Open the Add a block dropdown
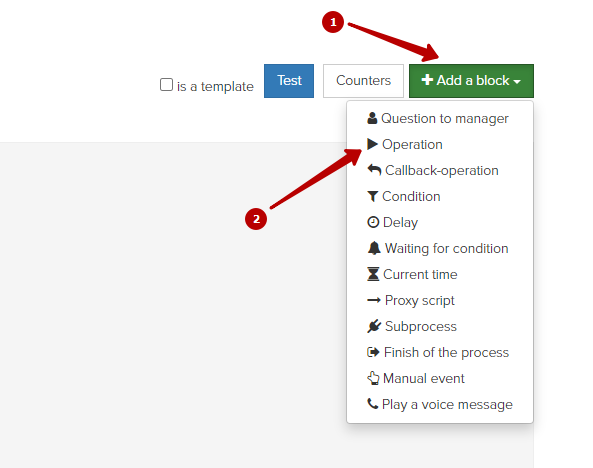This screenshot has width=593, height=468. tap(471, 81)
